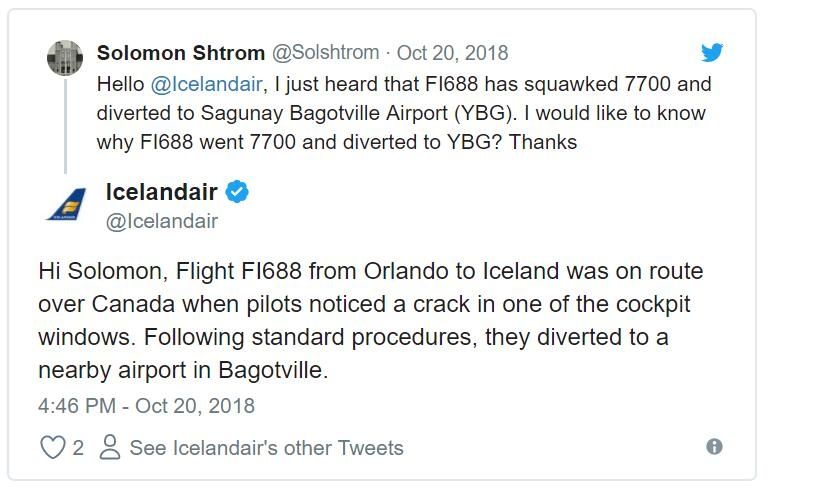The height and width of the screenshot is (495, 813).
Task: Click the thread connector line under avatar
Action: pos(65,126)
